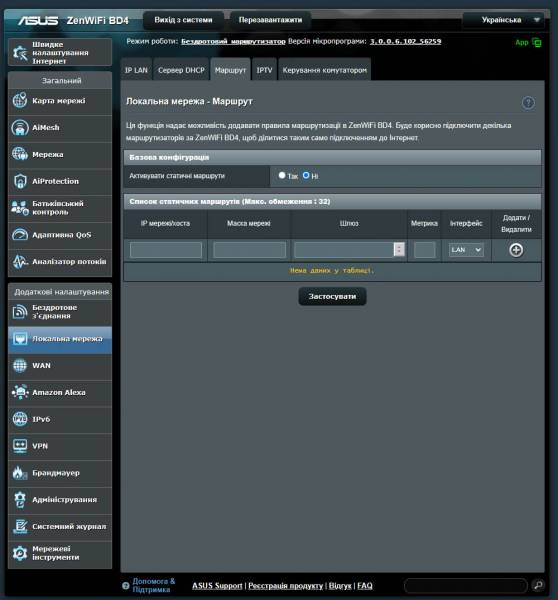Click the Застосувати button
Image resolution: width=558 pixels, height=600 pixels.
pos(332,297)
